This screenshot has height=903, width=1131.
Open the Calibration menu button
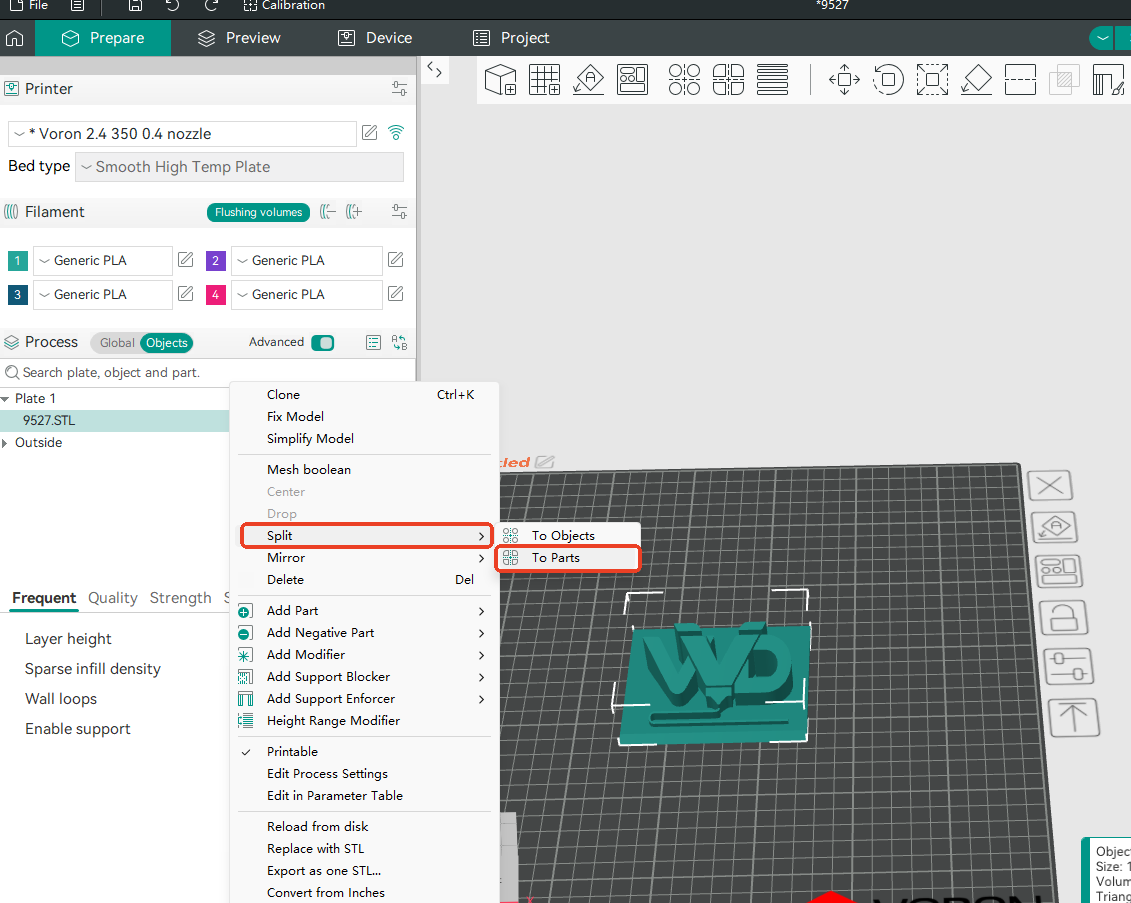pyautogui.click(x=284, y=6)
